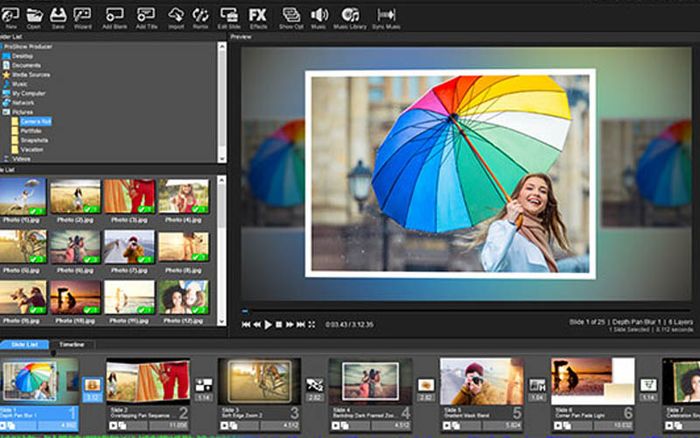Switch to the Slide List tab
Image resolution: width=700 pixels, height=438 pixels.
coord(25,345)
